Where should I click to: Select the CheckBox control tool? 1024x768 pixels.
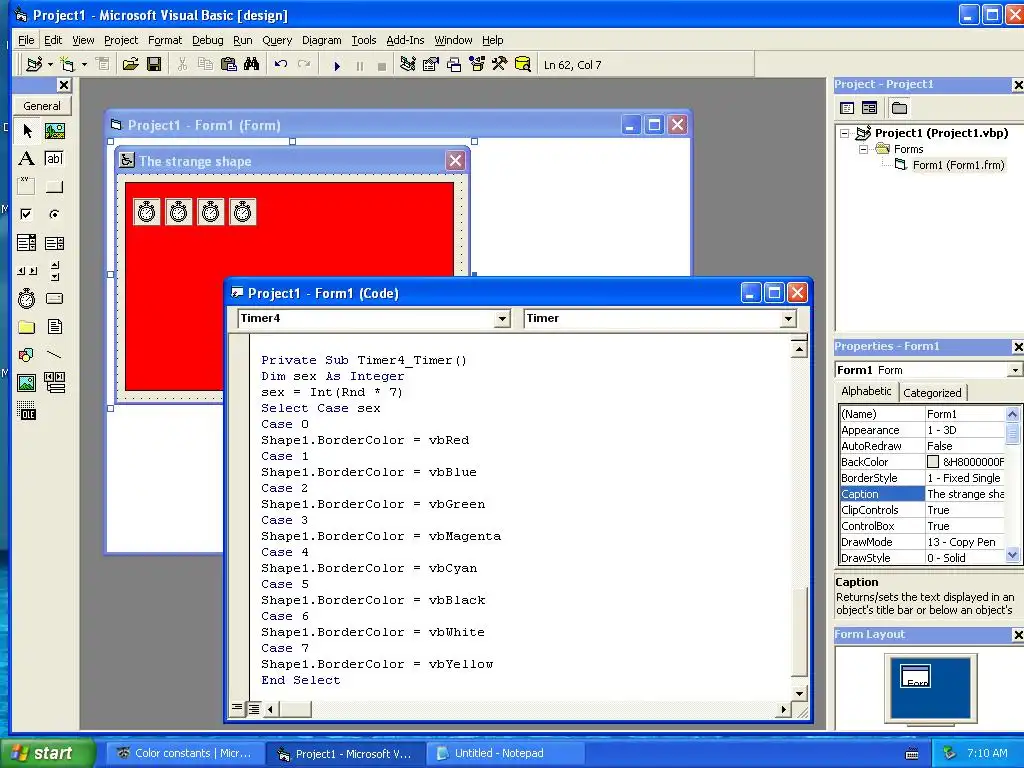(x=27, y=214)
